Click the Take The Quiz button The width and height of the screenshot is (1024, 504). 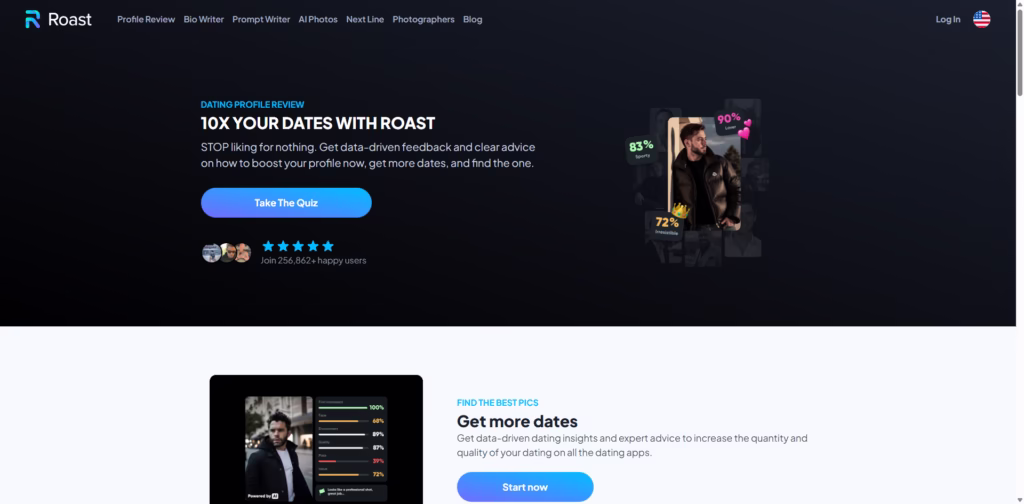coord(286,202)
